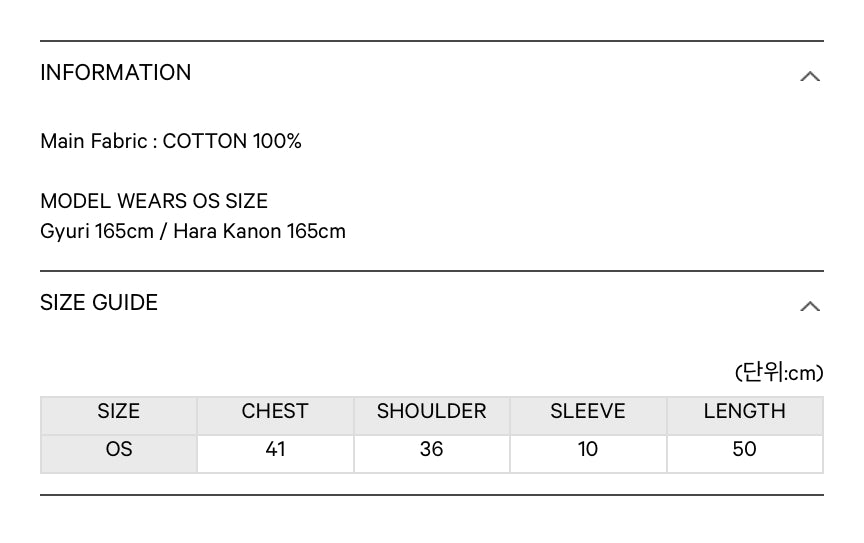Click the SIZE GUIDE heading
Image resolution: width=864 pixels, height=543 pixels.
[x=99, y=303]
